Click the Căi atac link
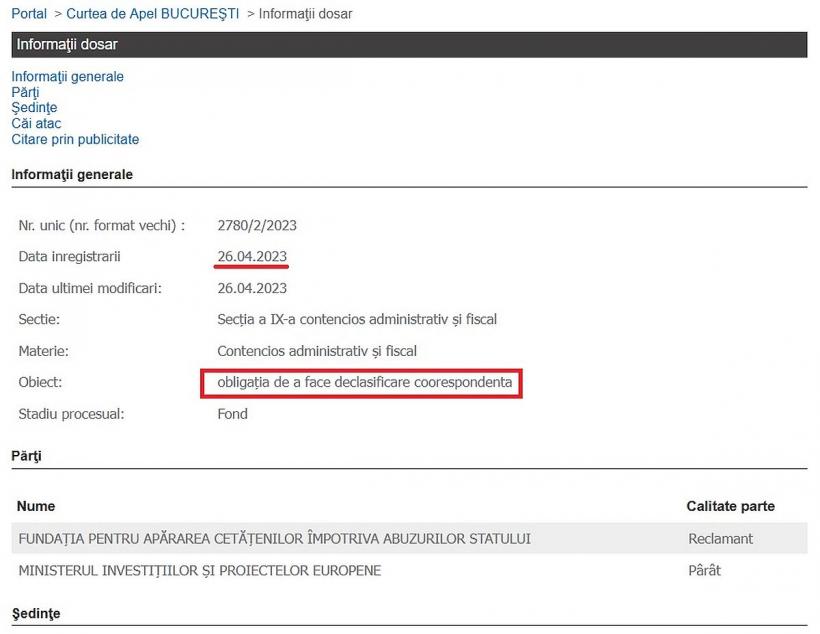The width and height of the screenshot is (820, 634). (35, 123)
